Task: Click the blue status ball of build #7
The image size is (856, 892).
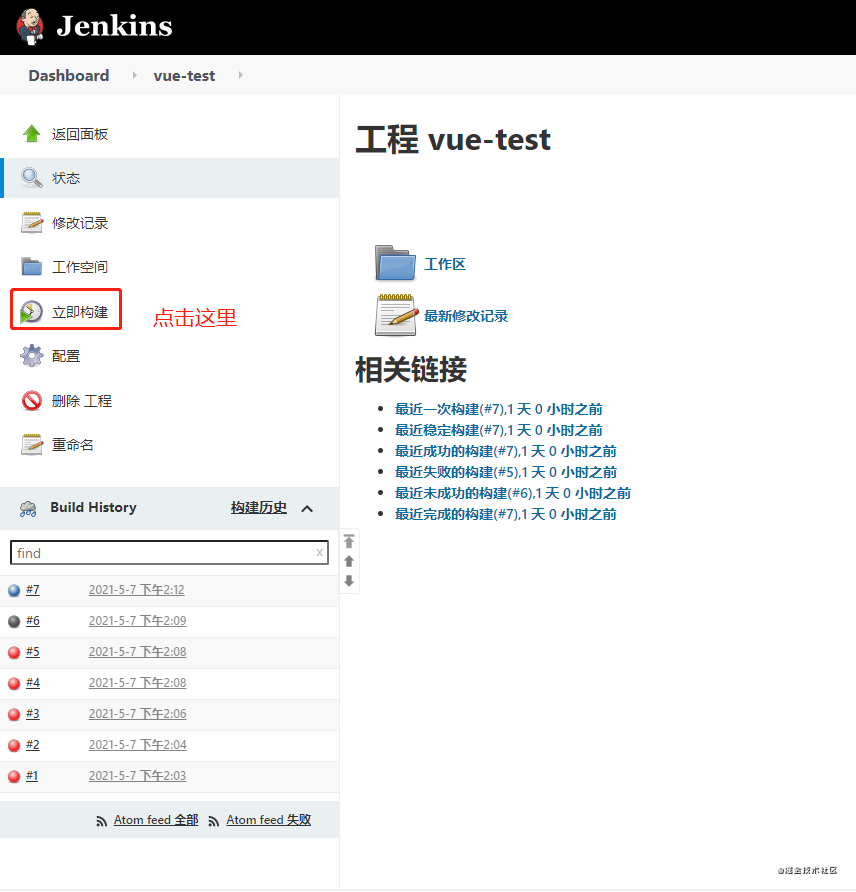Action: click(x=14, y=590)
